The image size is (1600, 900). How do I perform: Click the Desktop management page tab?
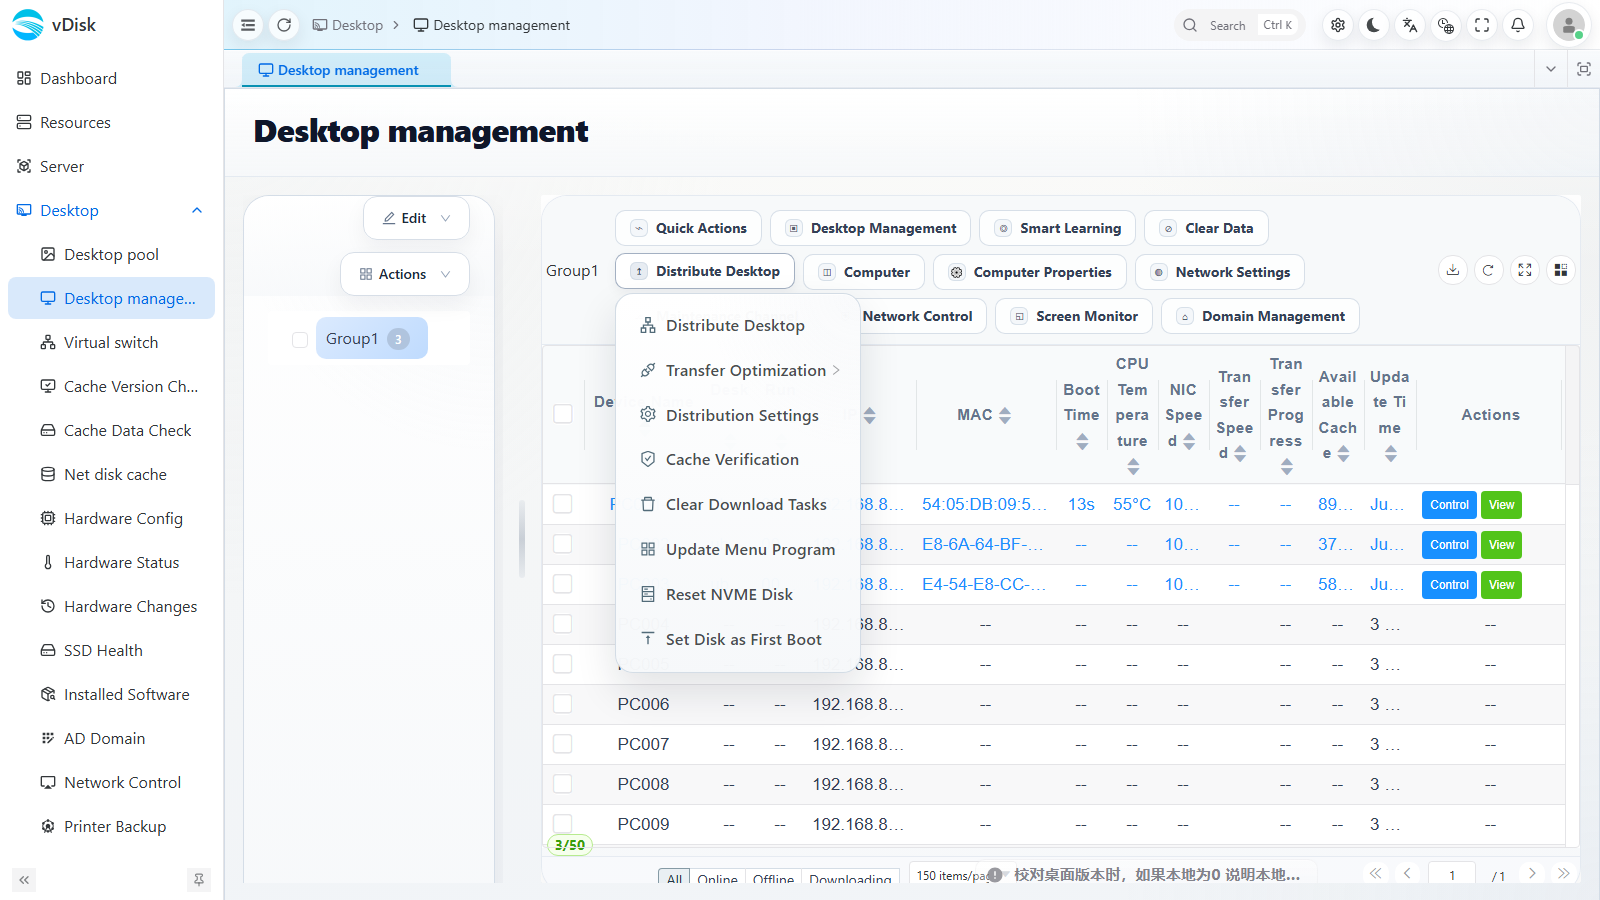click(346, 70)
